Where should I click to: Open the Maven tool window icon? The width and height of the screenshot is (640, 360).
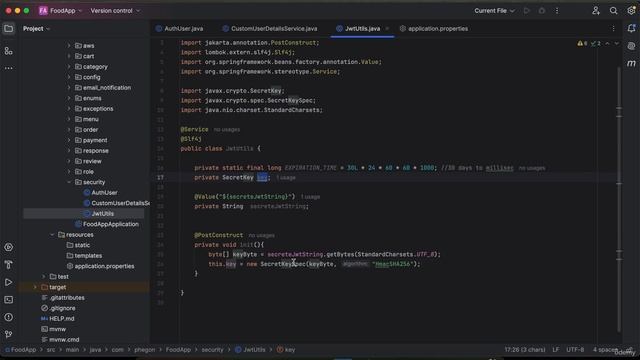tap(631, 63)
